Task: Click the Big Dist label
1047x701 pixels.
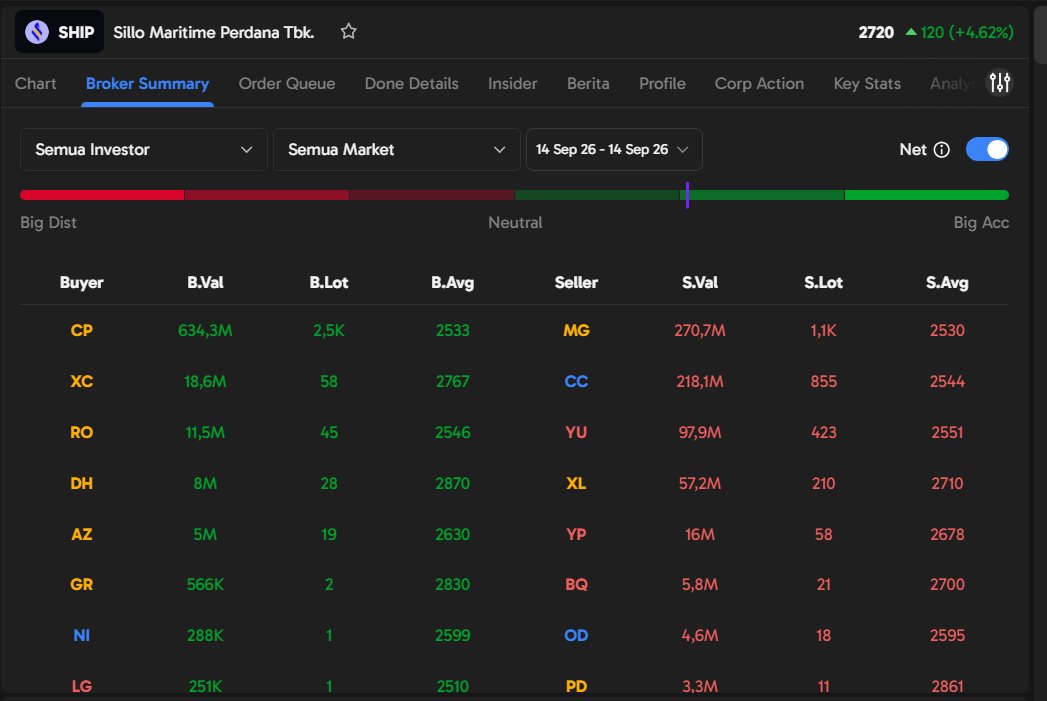Action: [x=48, y=222]
